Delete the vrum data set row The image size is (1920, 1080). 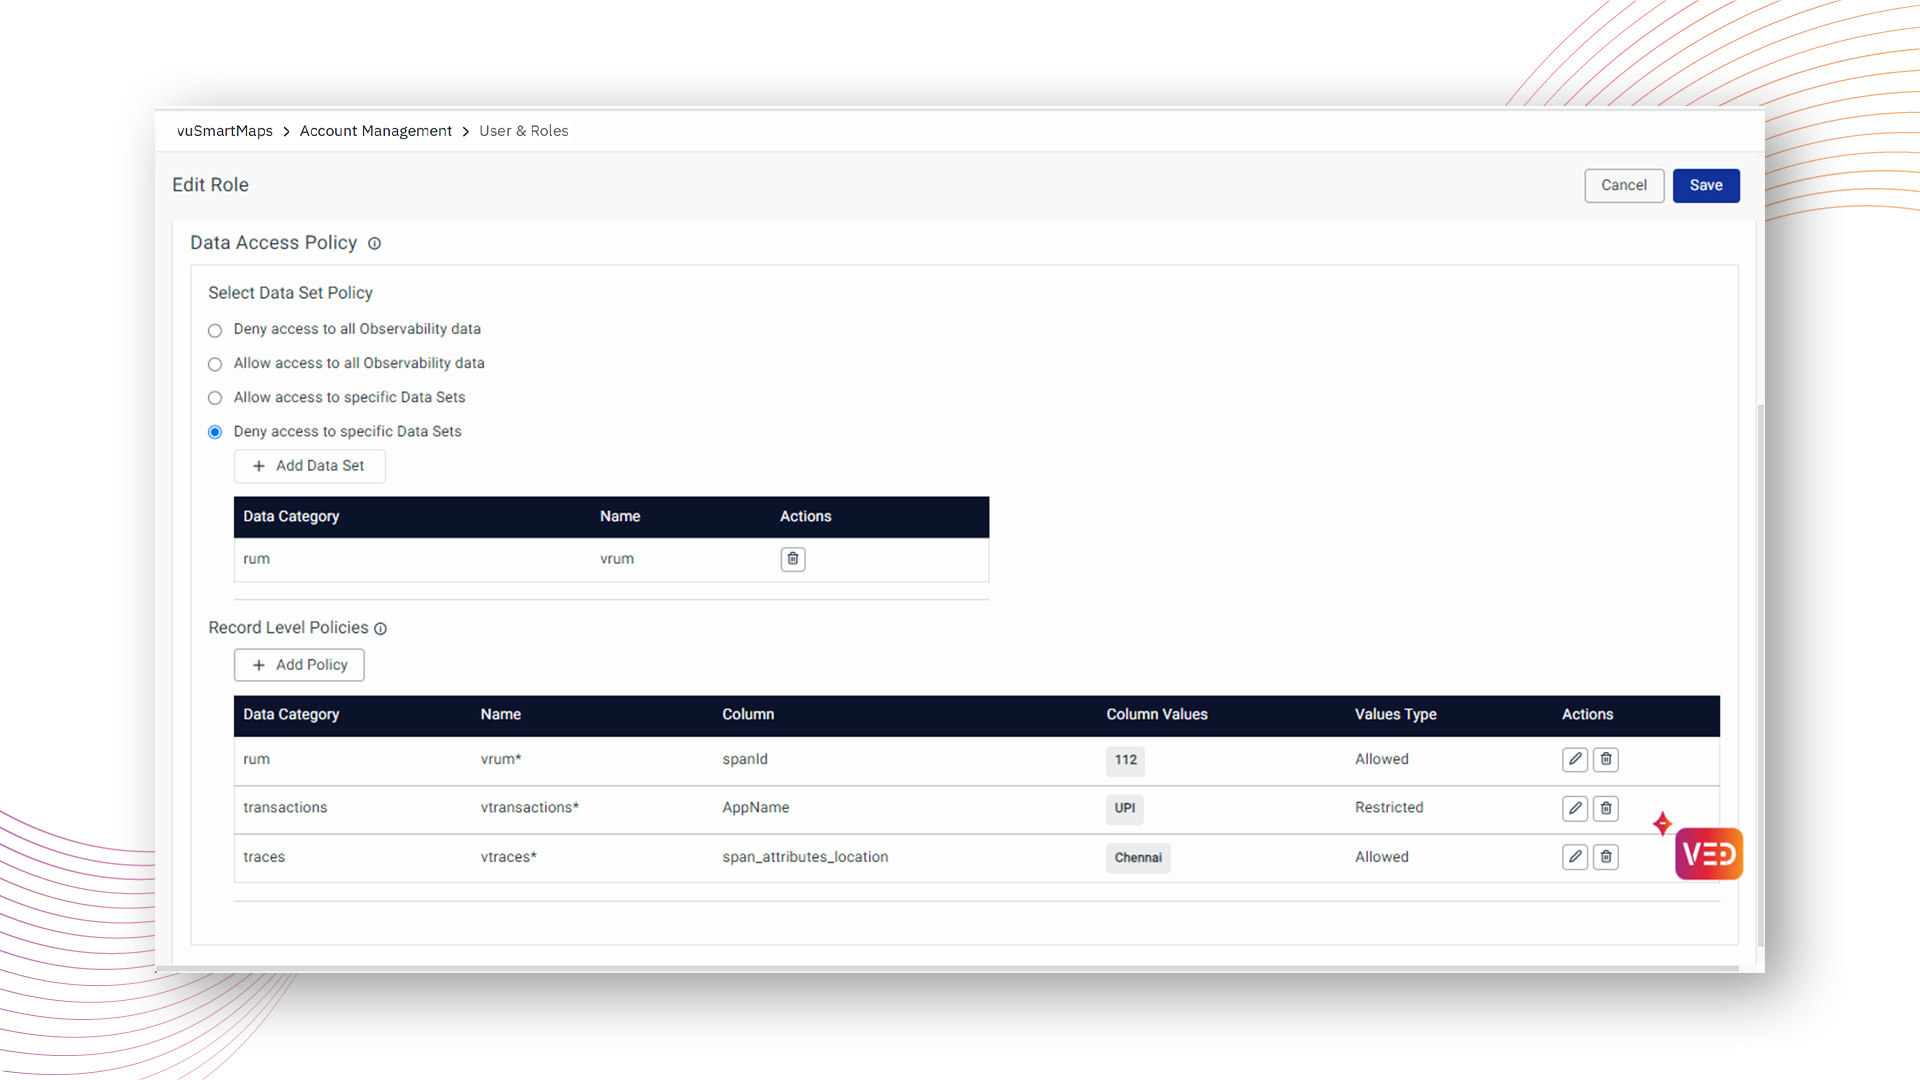click(792, 559)
